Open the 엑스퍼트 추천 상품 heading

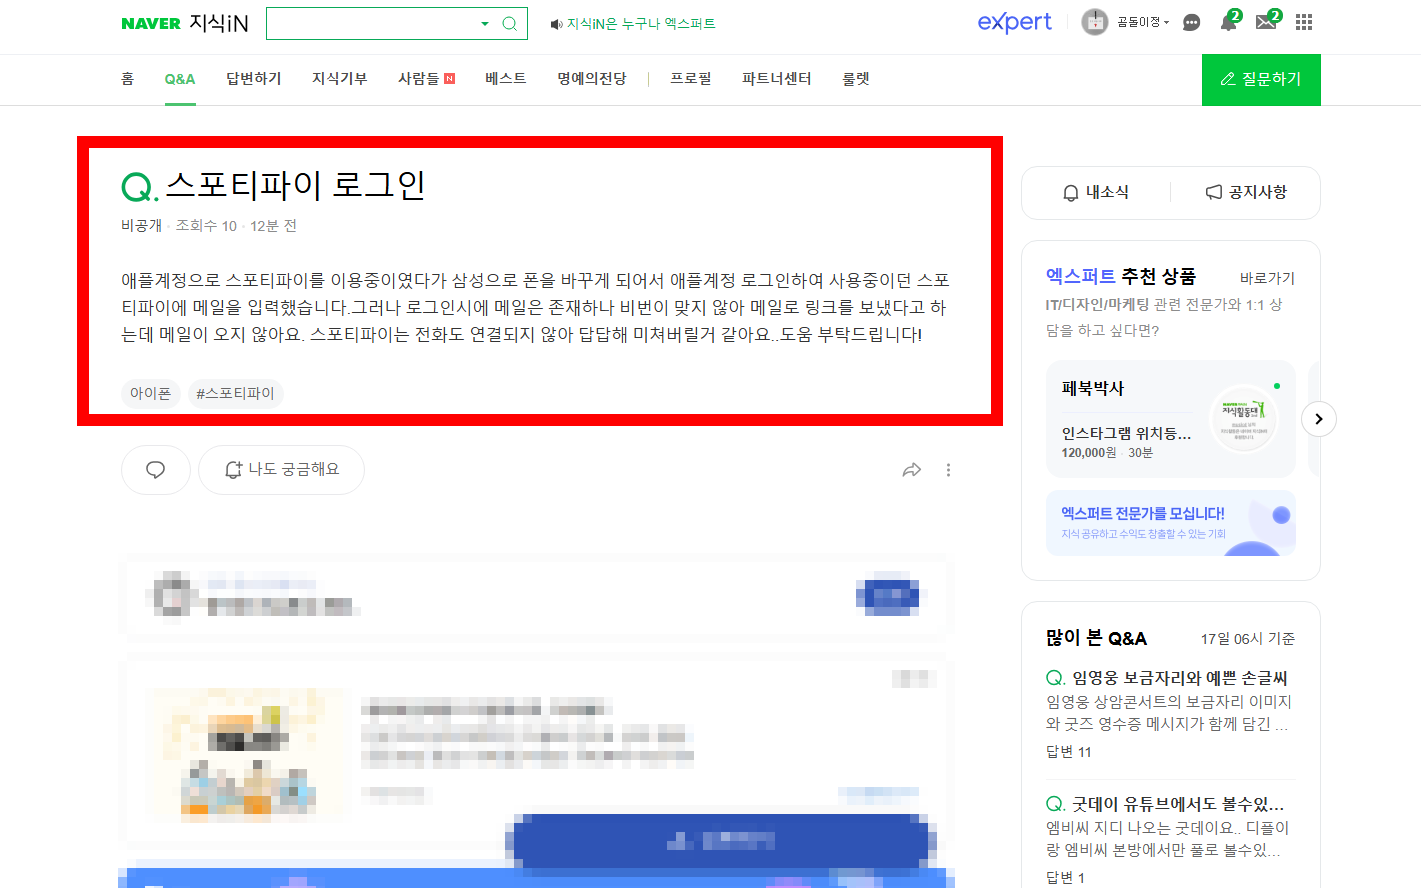pyautogui.click(x=1121, y=276)
